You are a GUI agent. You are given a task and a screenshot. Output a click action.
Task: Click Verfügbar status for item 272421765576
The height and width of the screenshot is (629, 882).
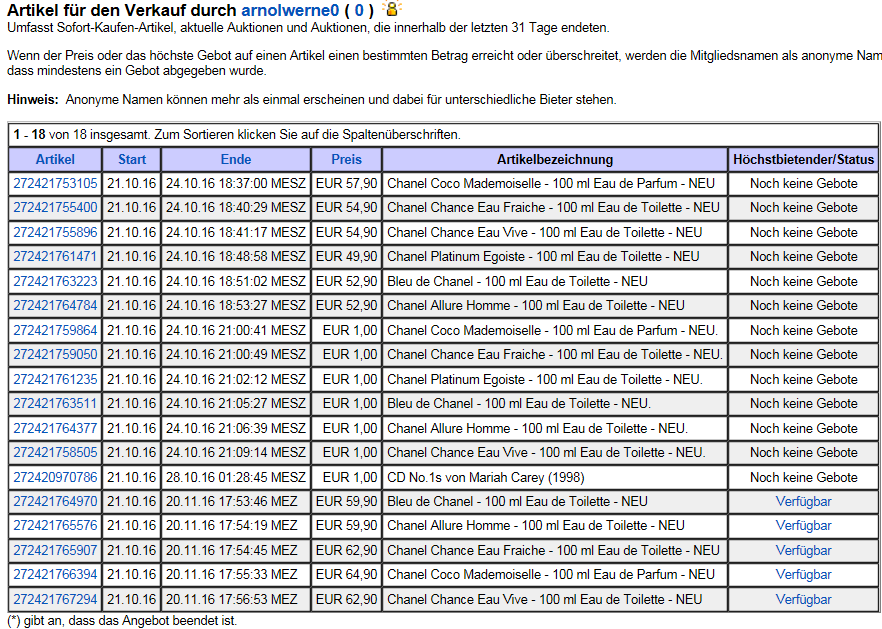pyautogui.click(x=803, y=525)
